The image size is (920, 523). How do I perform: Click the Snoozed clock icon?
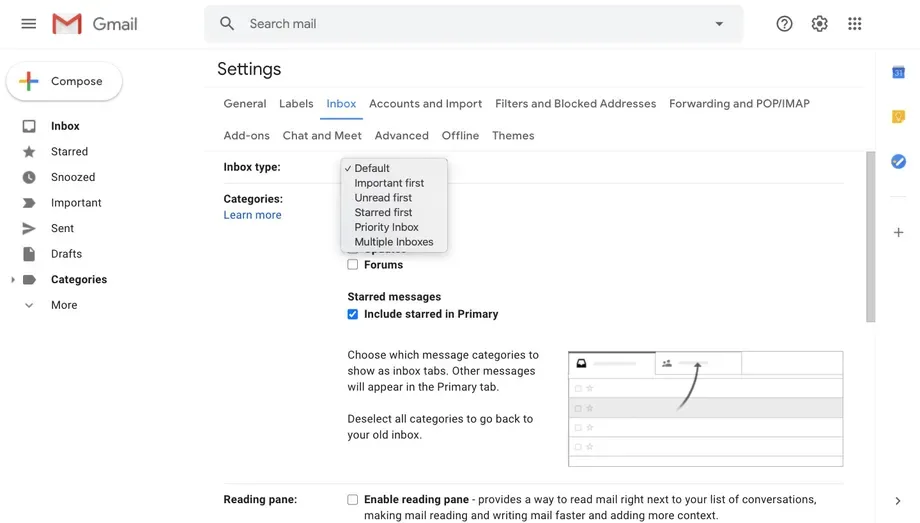coord(29,177)
